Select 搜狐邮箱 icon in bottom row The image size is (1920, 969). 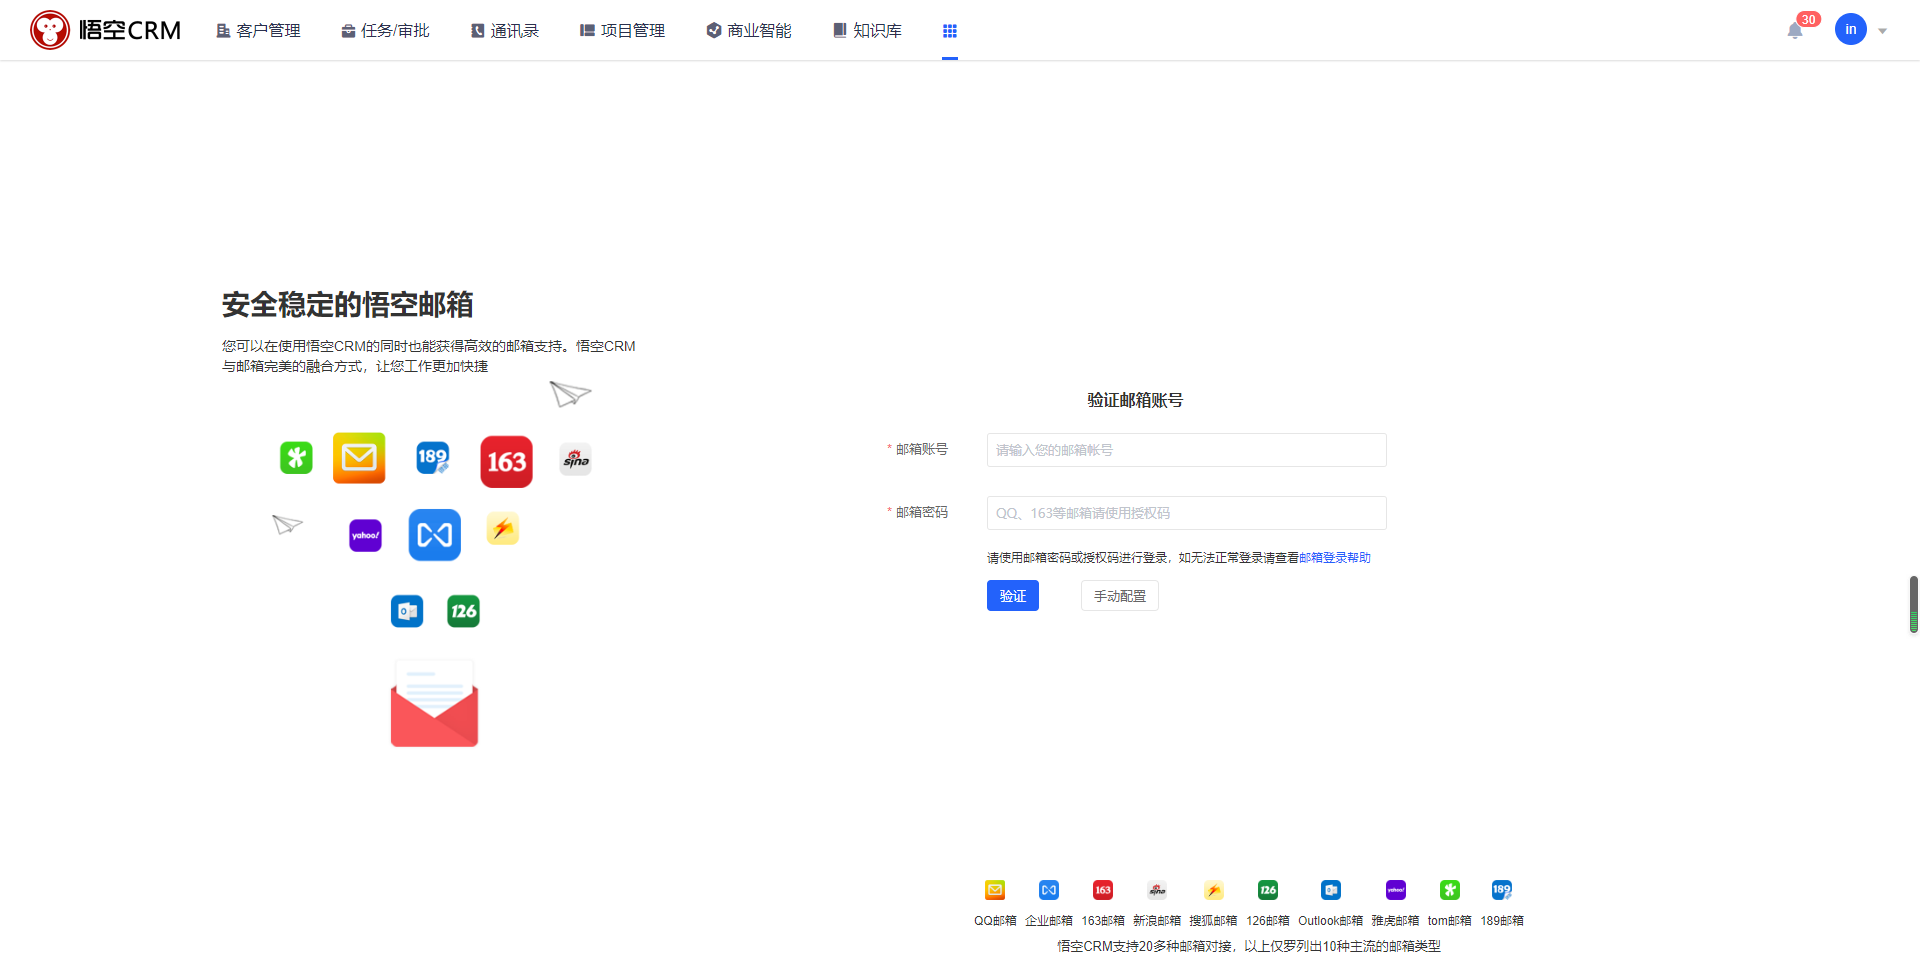pyautogui.click(x=1213, y=890)
